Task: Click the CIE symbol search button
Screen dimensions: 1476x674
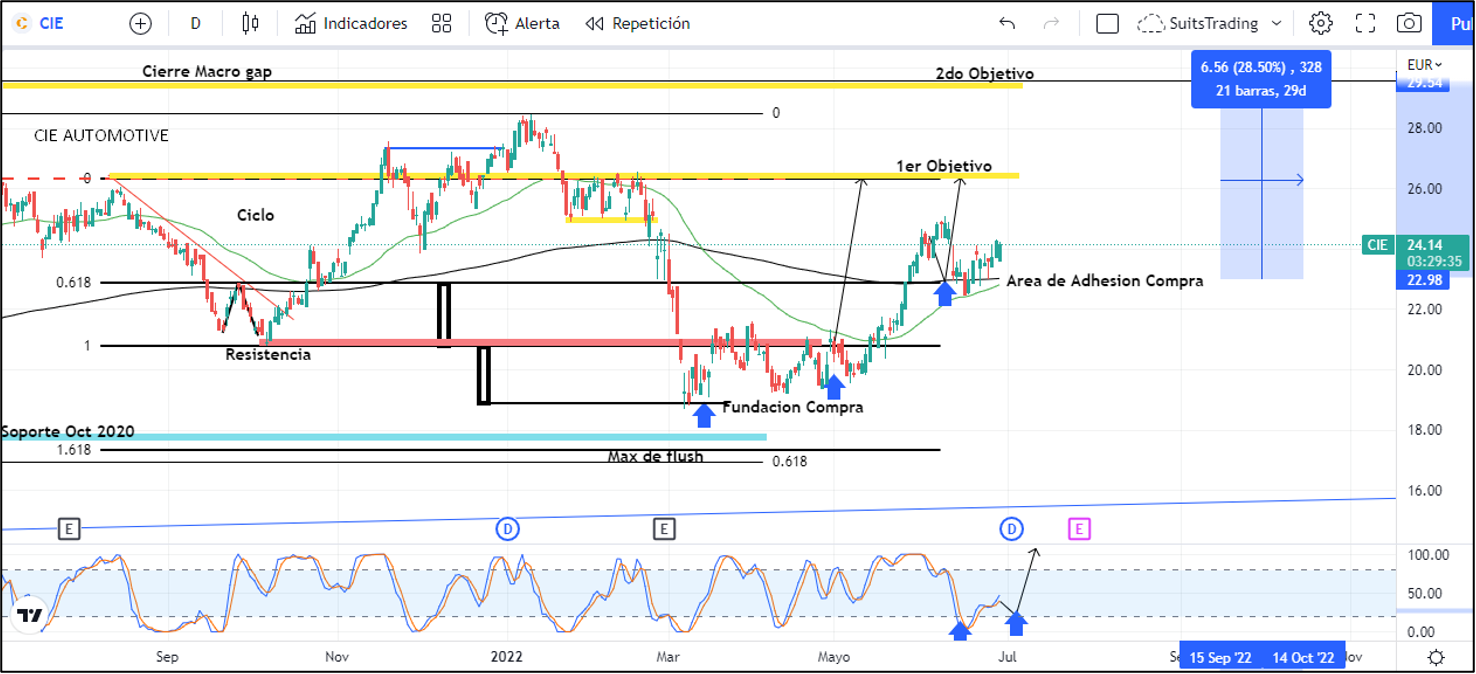Action: tap(40, 23)
